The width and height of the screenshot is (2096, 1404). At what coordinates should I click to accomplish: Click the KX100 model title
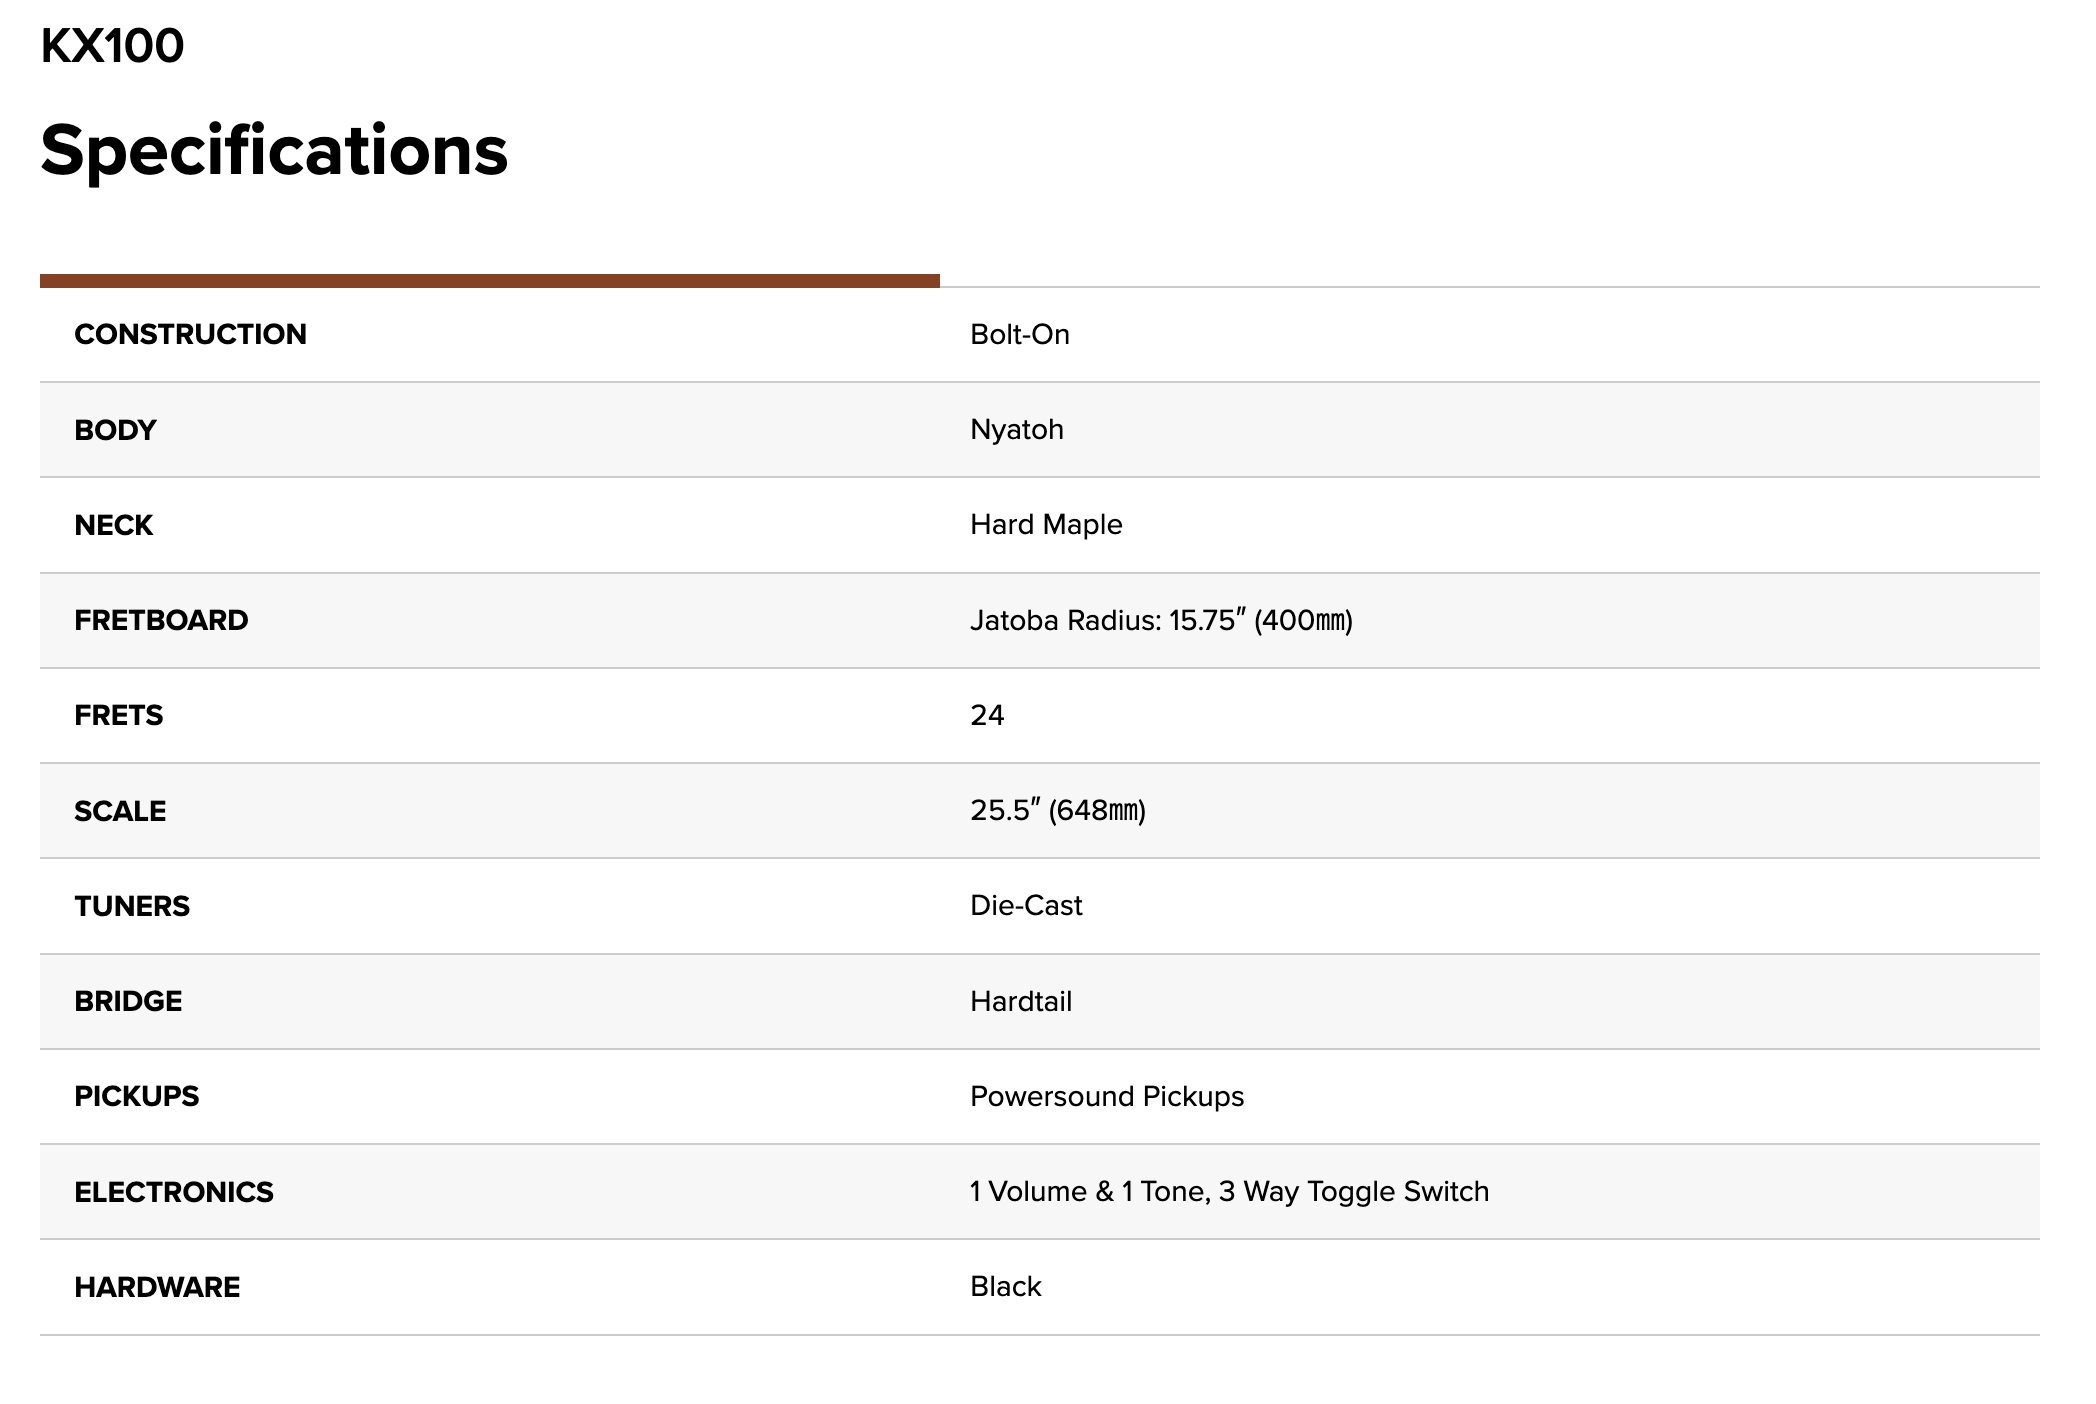(112, 46)
